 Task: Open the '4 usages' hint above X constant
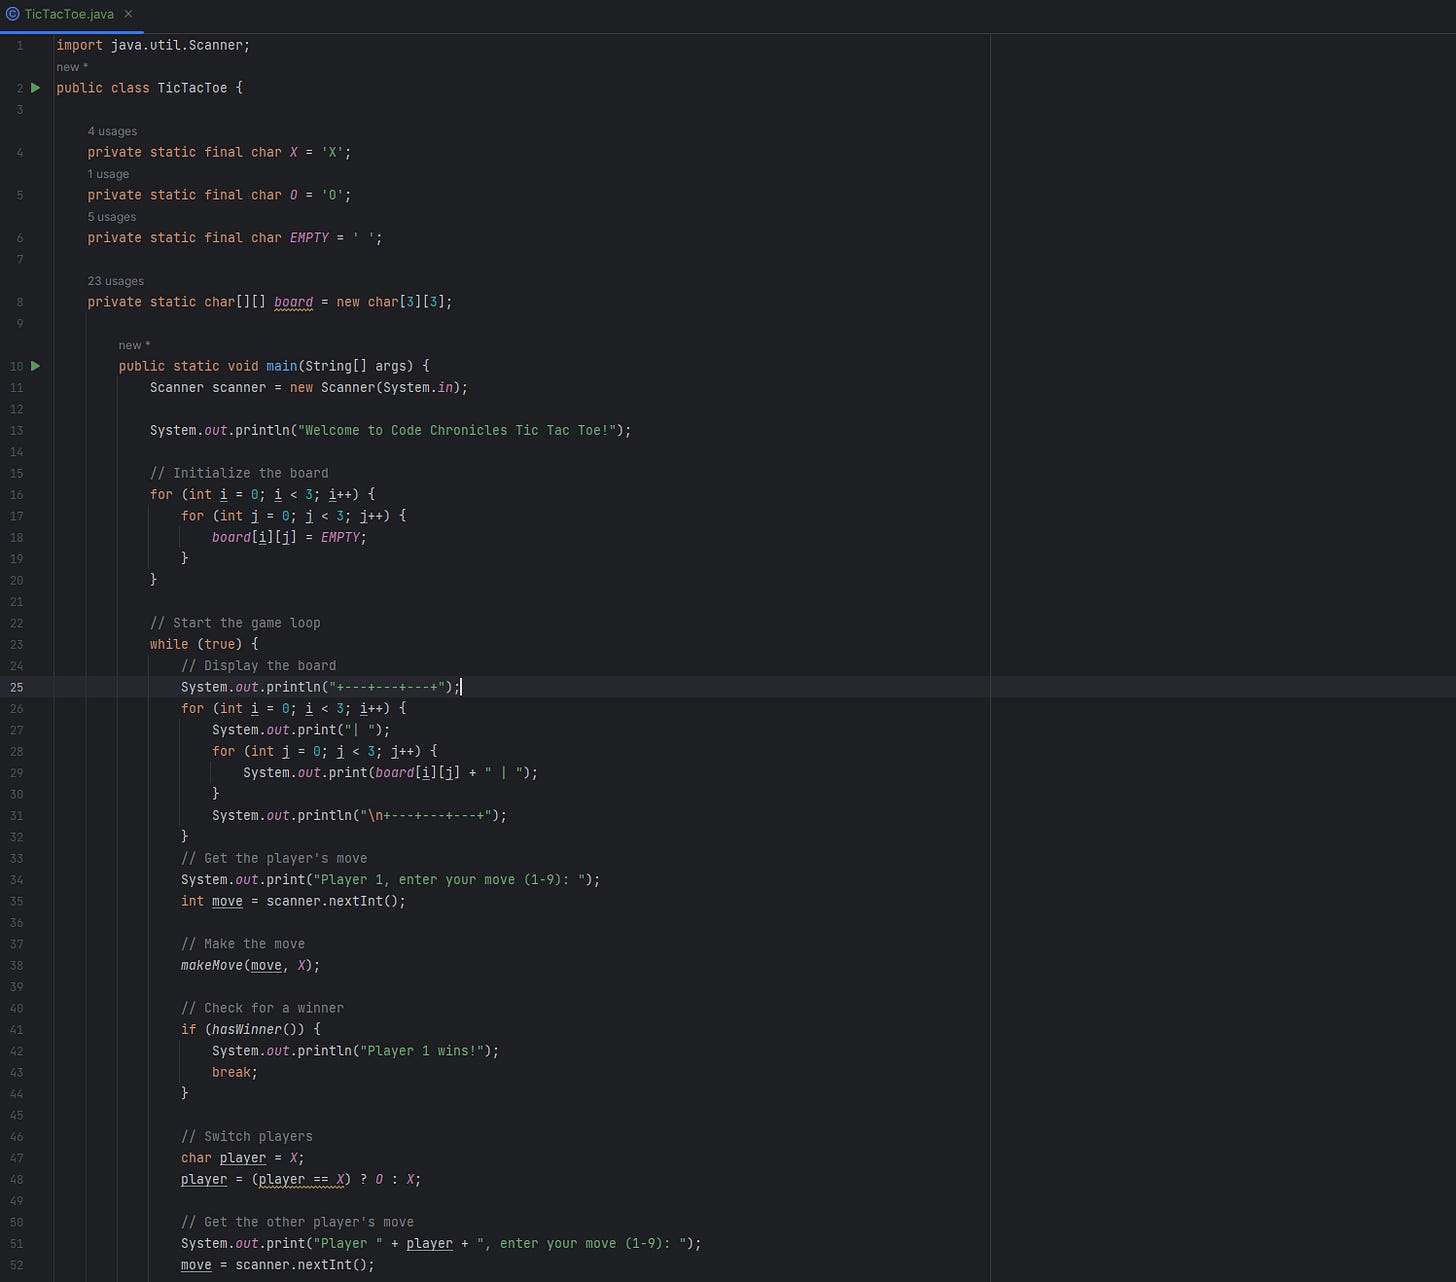click(x=112, y=131)
